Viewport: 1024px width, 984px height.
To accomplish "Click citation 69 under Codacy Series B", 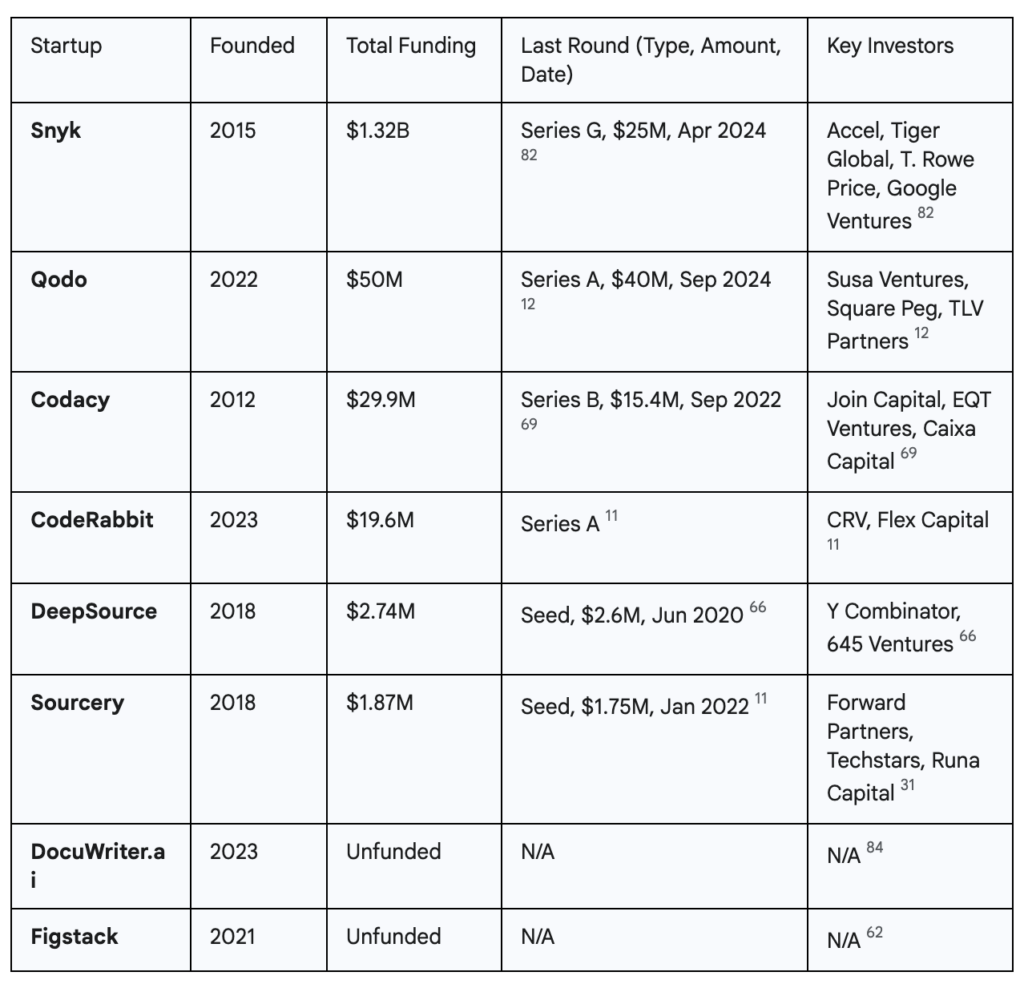I will [x=529, y=424].
